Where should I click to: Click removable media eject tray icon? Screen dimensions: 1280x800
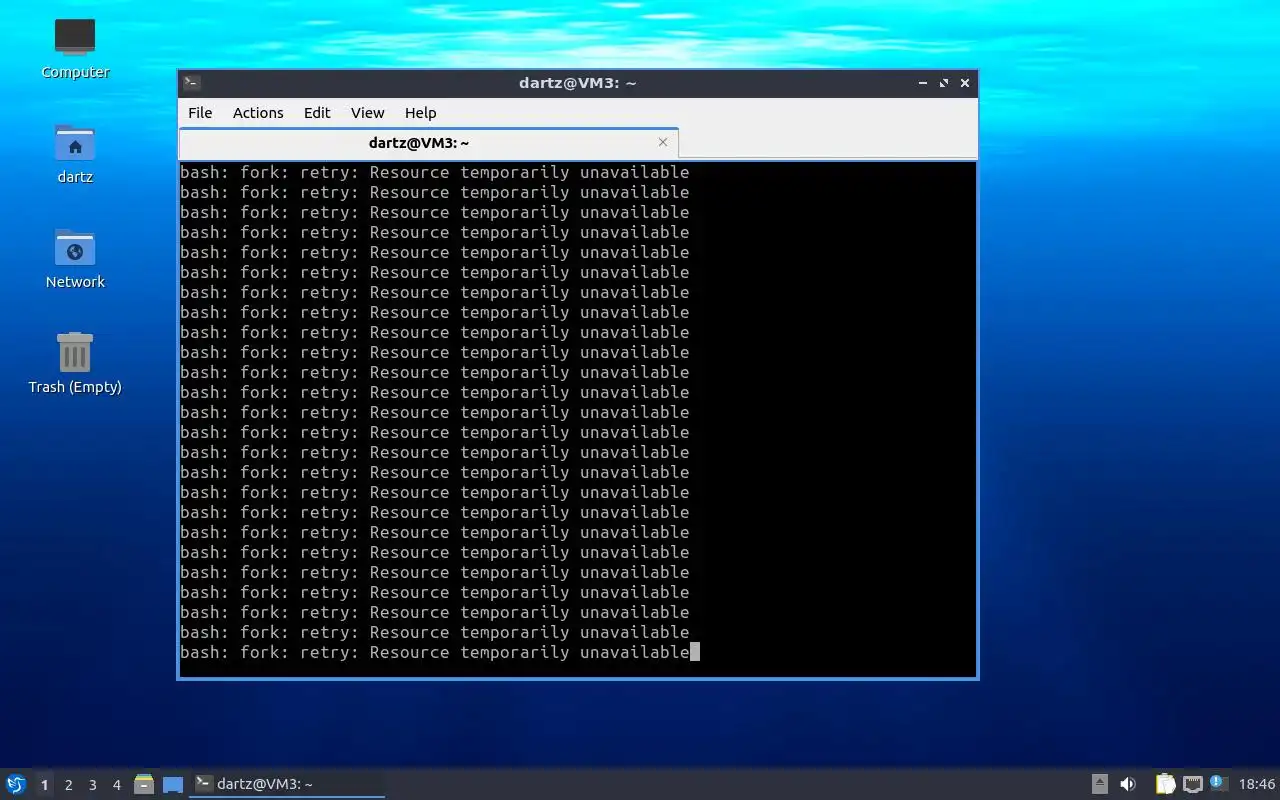point(1099,784)
